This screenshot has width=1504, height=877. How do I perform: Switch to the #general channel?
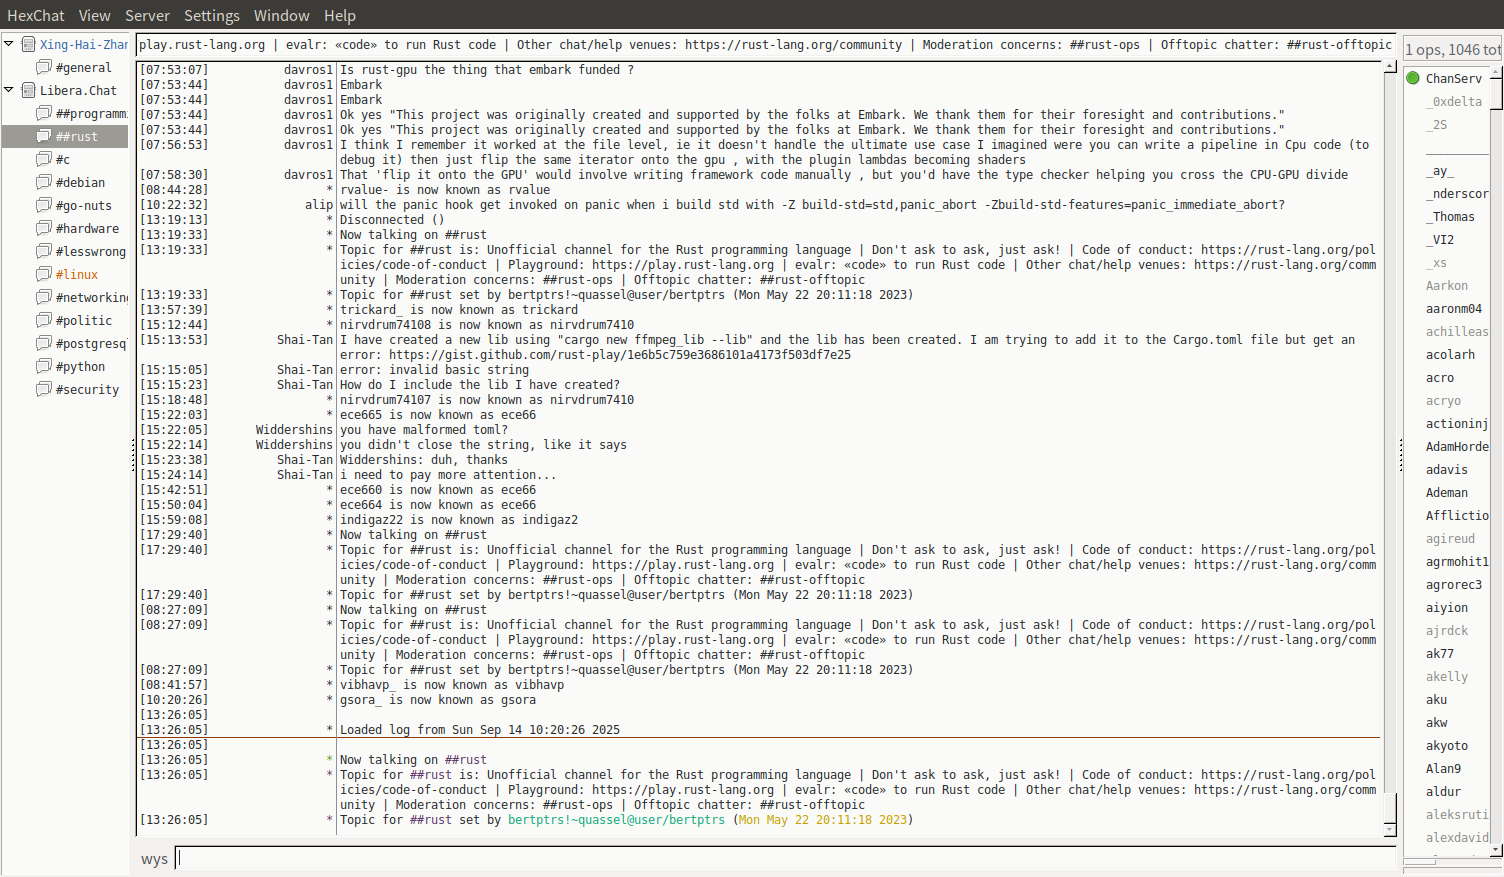83,67
